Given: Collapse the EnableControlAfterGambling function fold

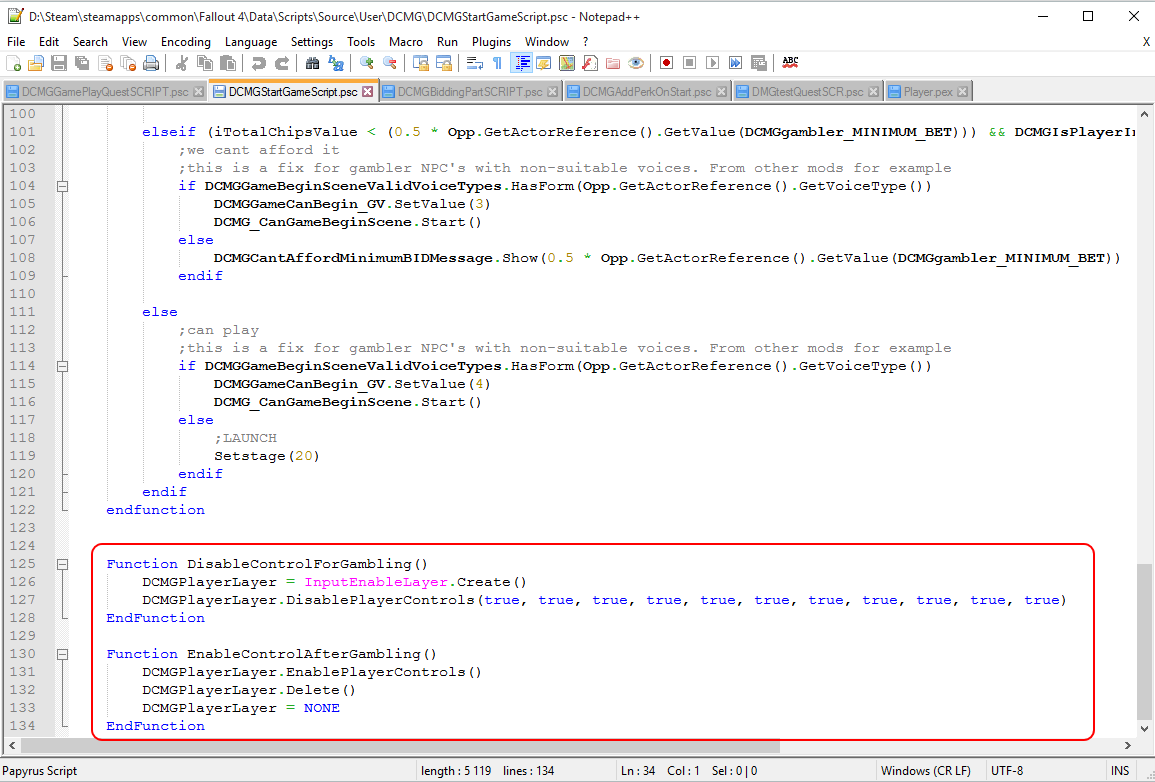Looking at the screenshot, I should 63,654.
